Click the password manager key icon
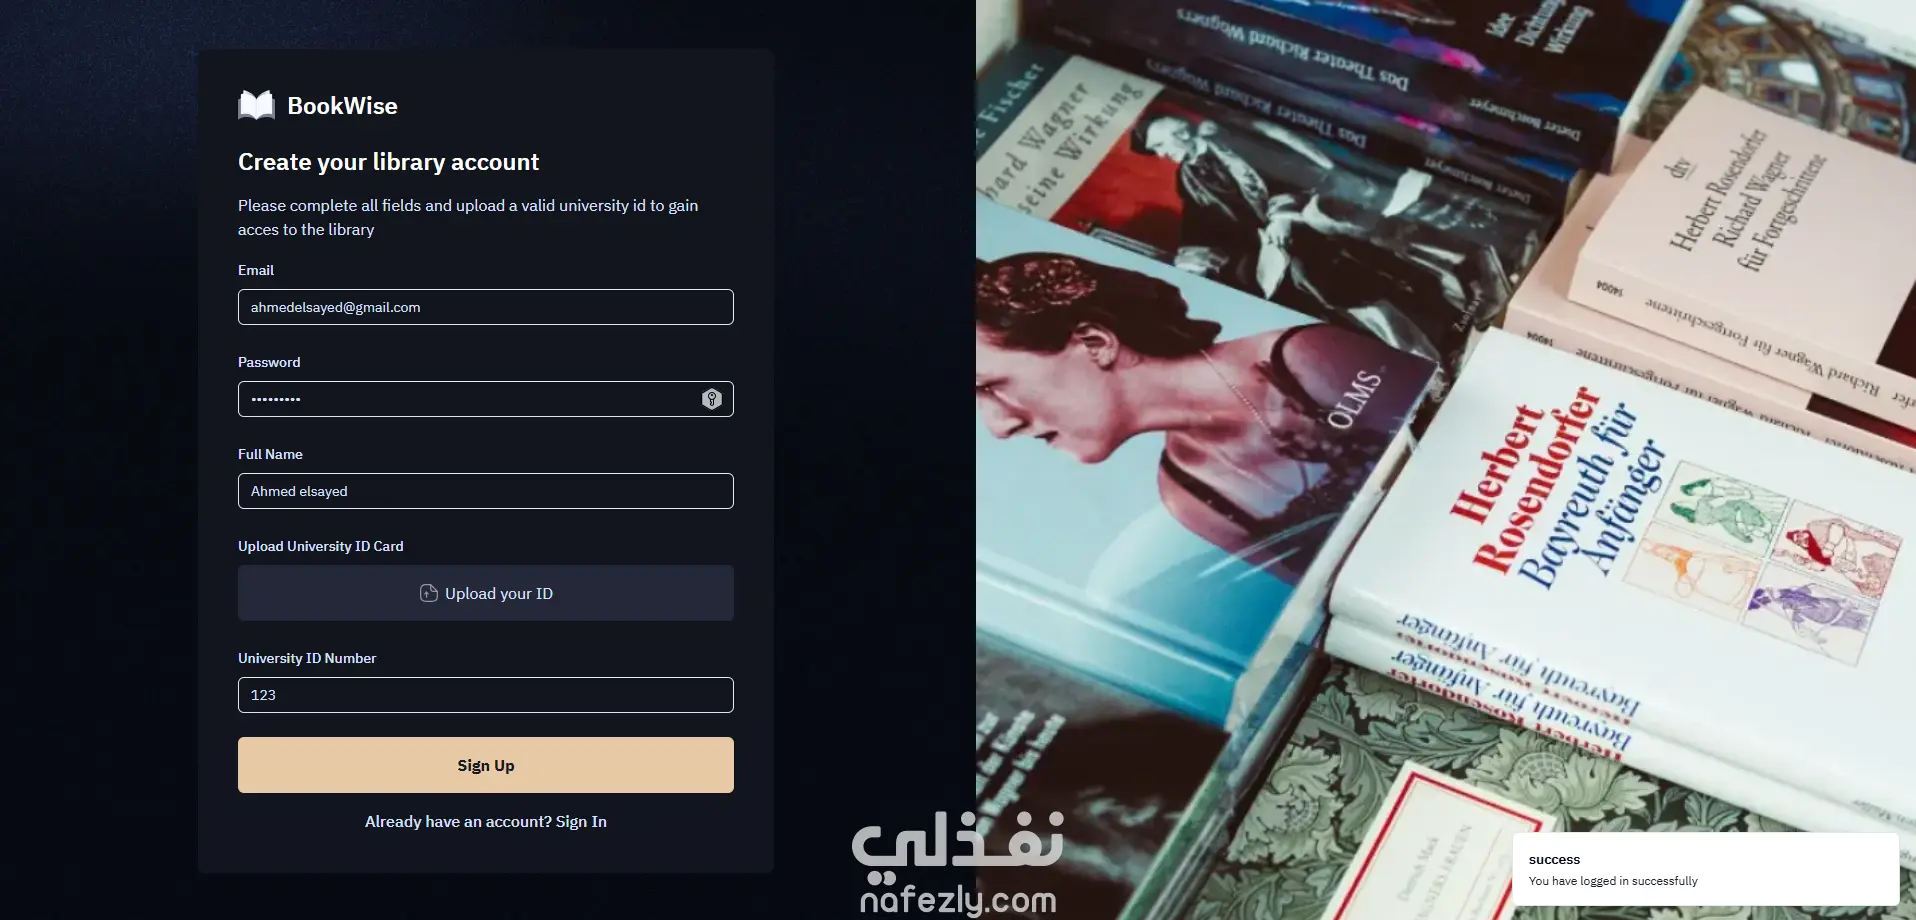This screenshot has width=1916, height=920. point(712,399)
